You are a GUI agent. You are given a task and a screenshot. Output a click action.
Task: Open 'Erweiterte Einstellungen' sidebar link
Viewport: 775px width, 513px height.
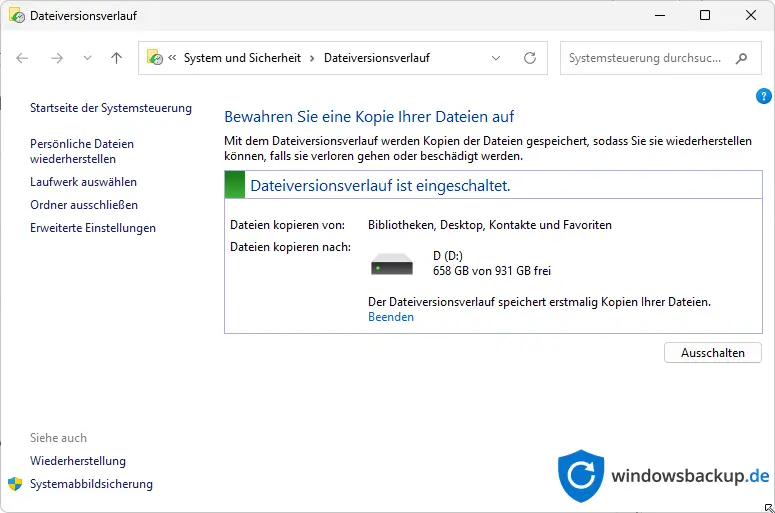[93, 228]
